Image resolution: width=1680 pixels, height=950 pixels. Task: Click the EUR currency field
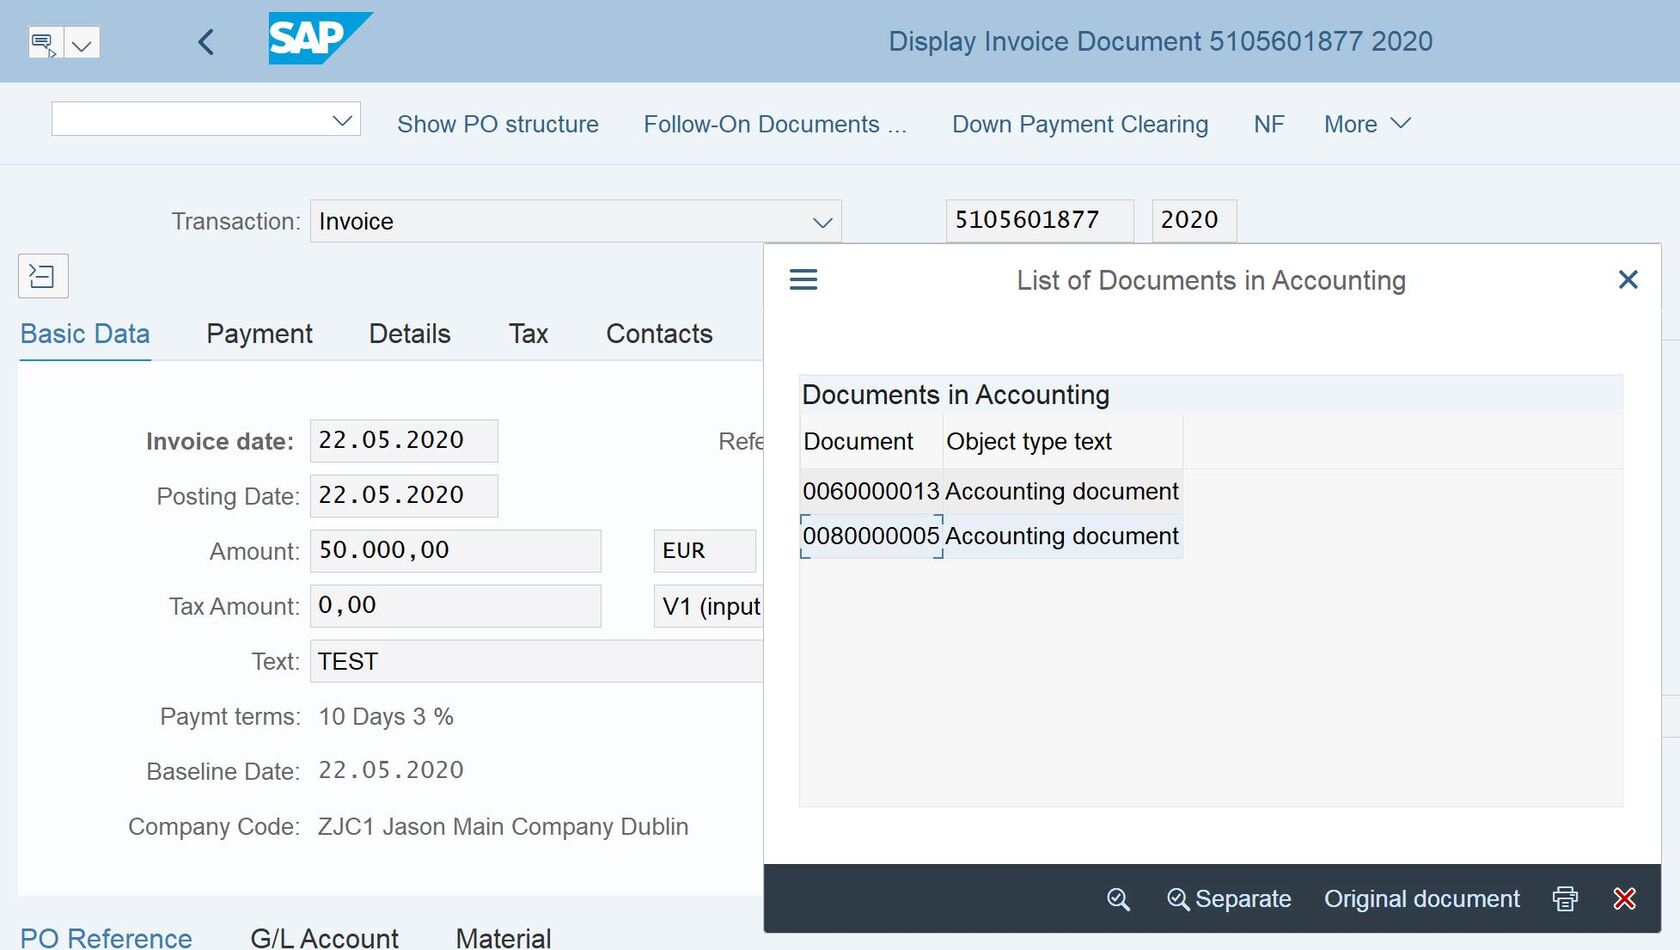[705, 551]
